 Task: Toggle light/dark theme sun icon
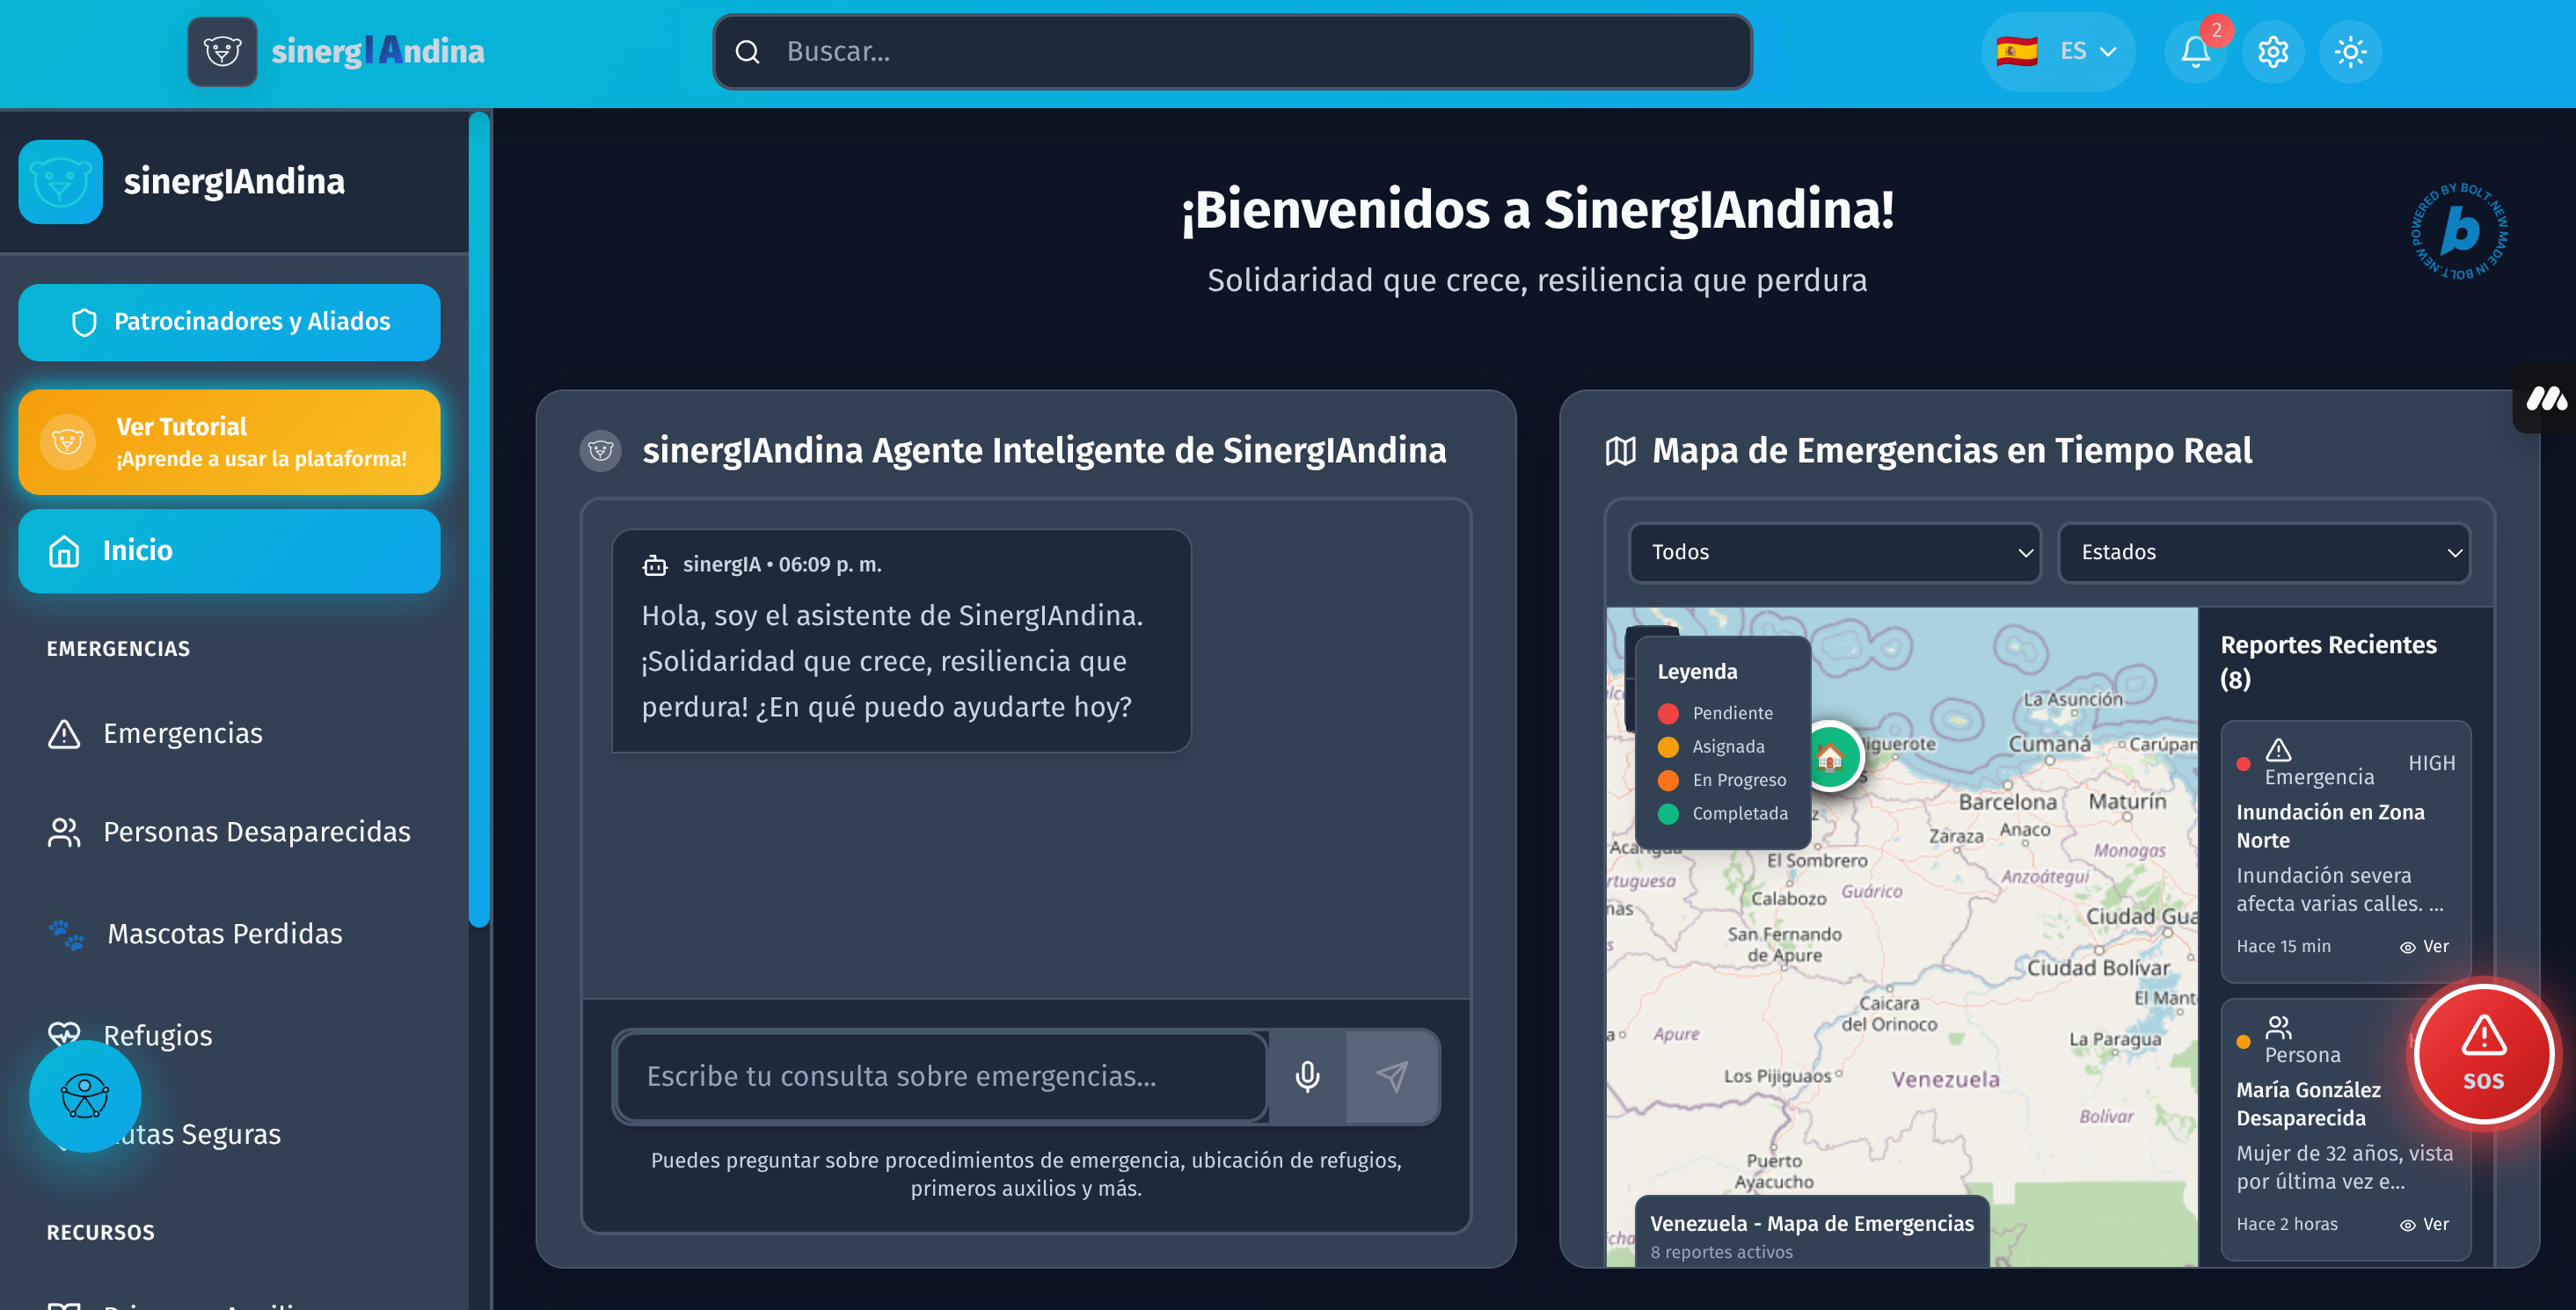[2350, 51]
